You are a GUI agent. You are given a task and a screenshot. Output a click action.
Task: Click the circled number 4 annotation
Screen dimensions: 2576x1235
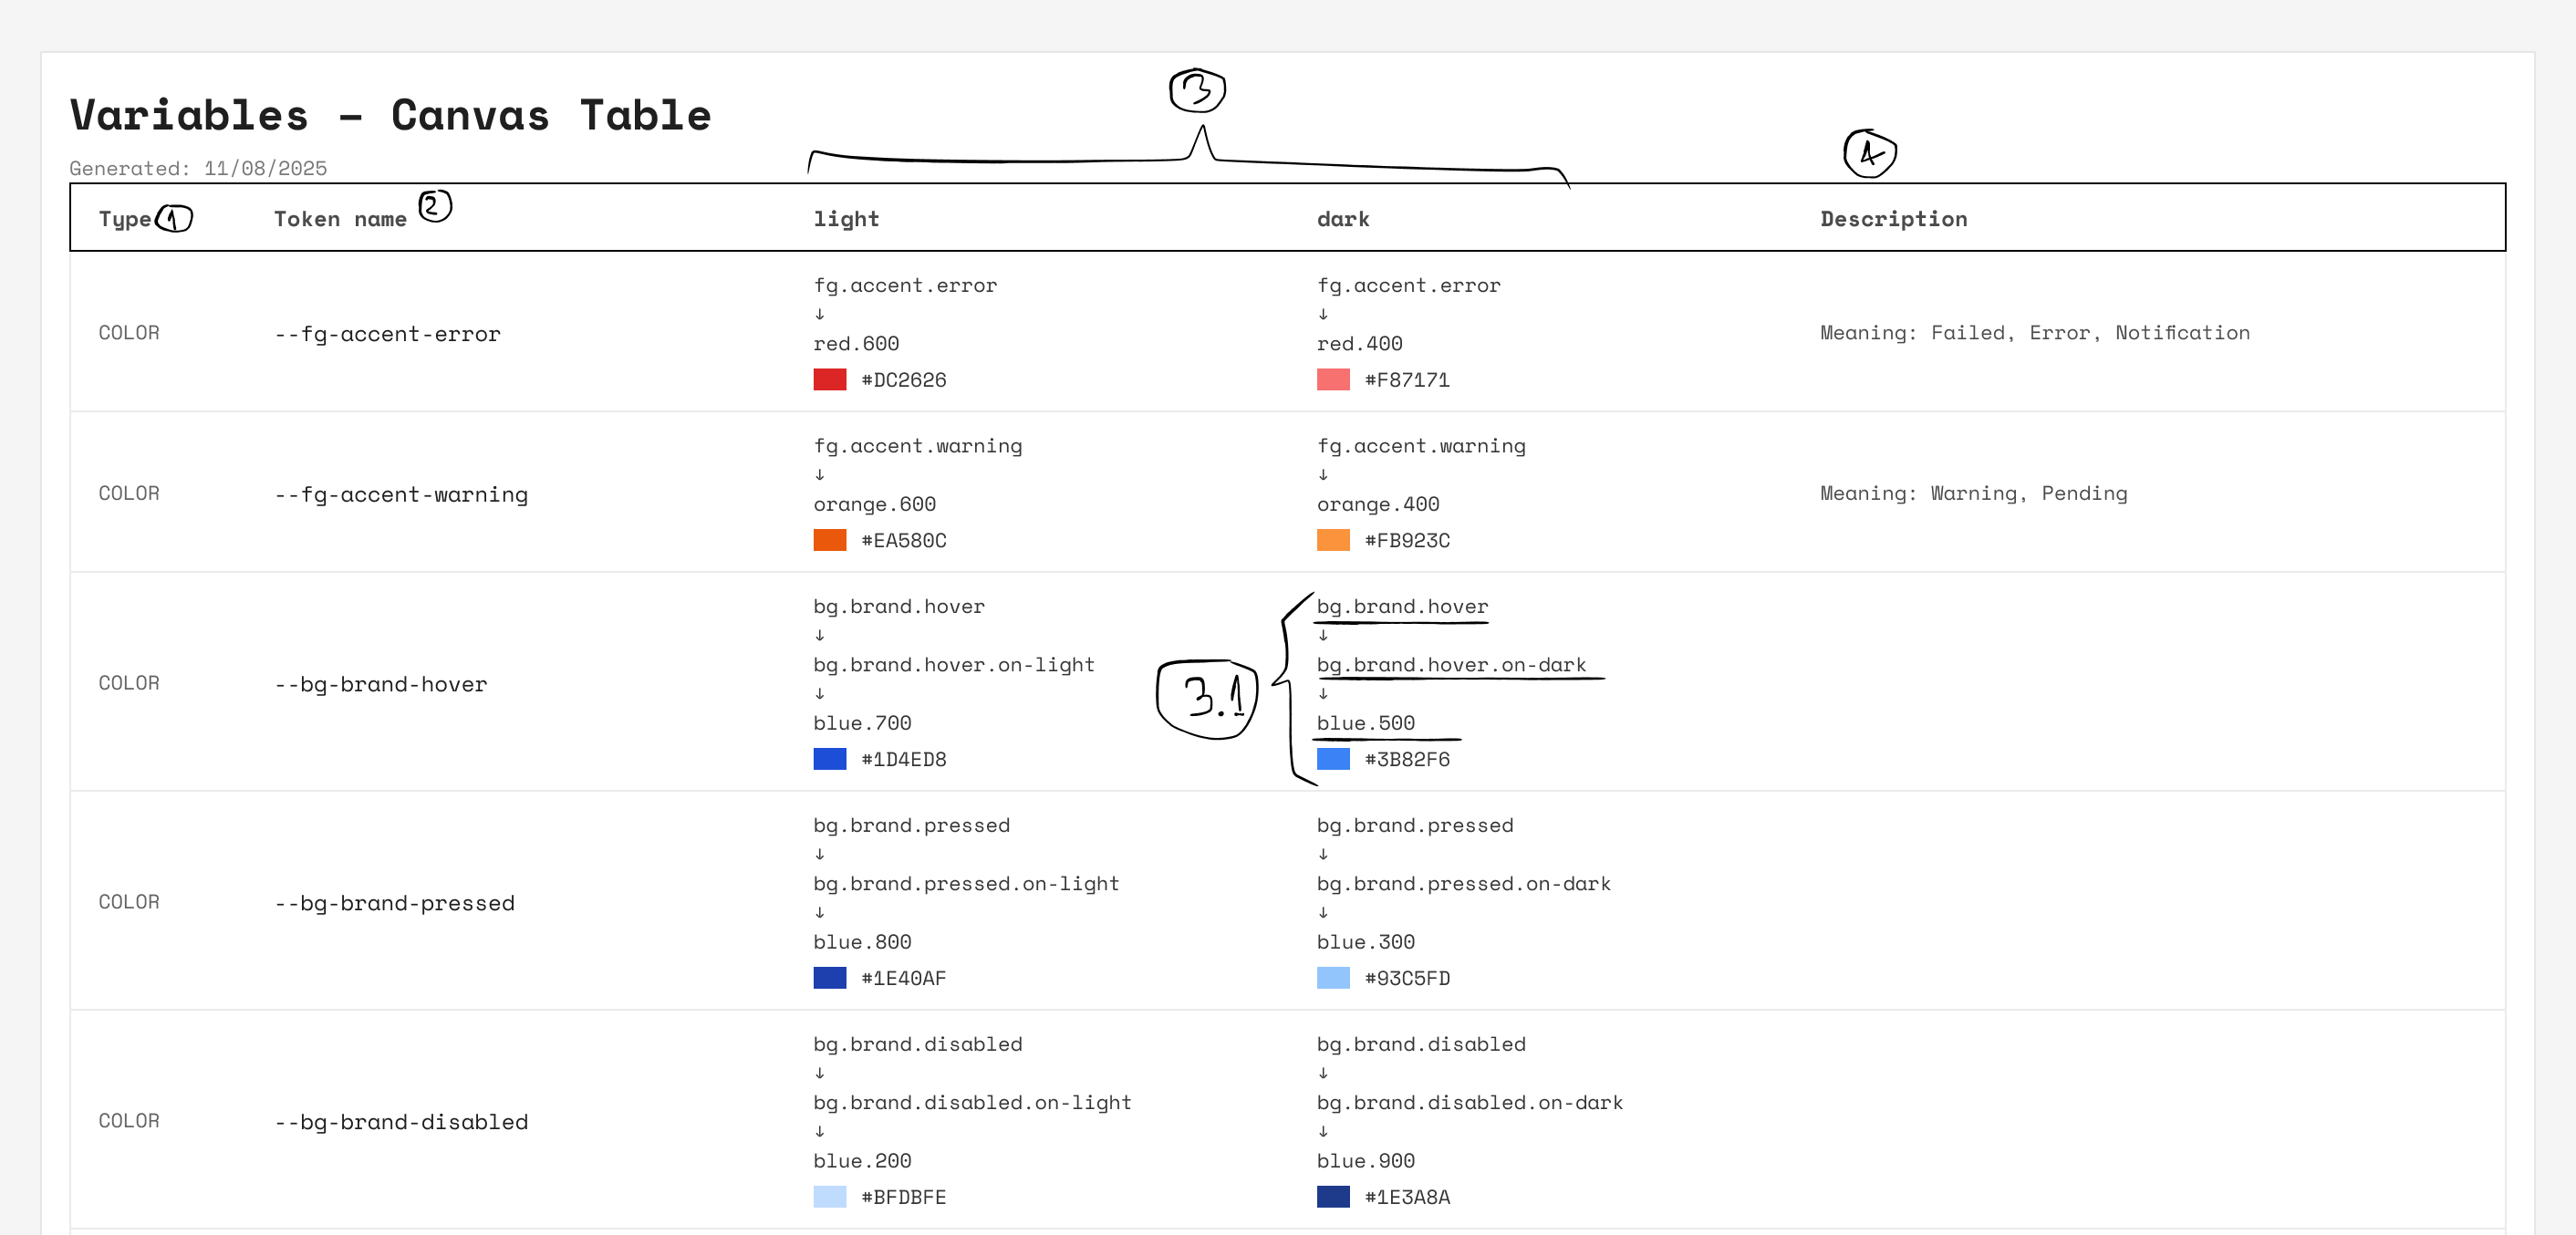(x=1869, y=153)
